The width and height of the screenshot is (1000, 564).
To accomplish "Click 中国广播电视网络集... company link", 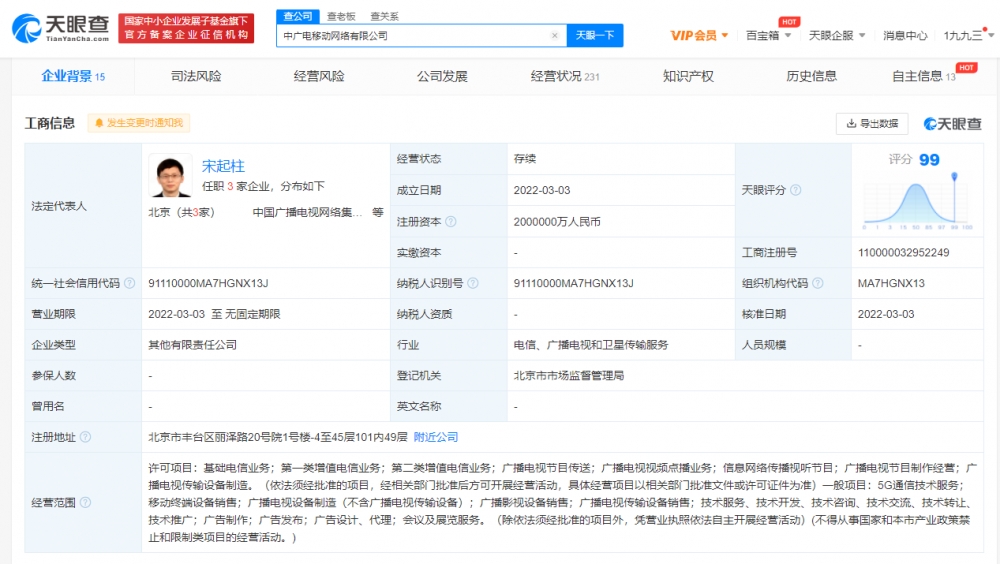I will pos(307,212).
